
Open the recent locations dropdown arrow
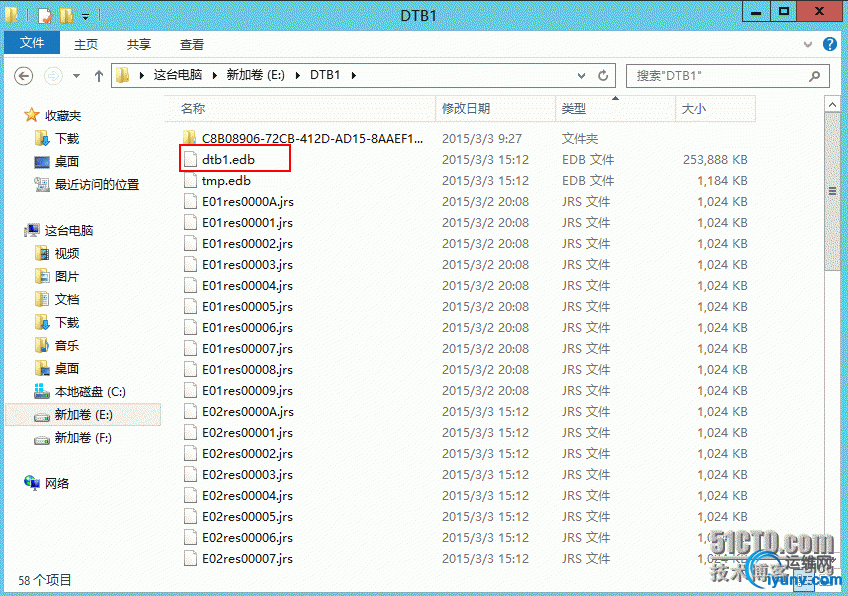[76, 76]
